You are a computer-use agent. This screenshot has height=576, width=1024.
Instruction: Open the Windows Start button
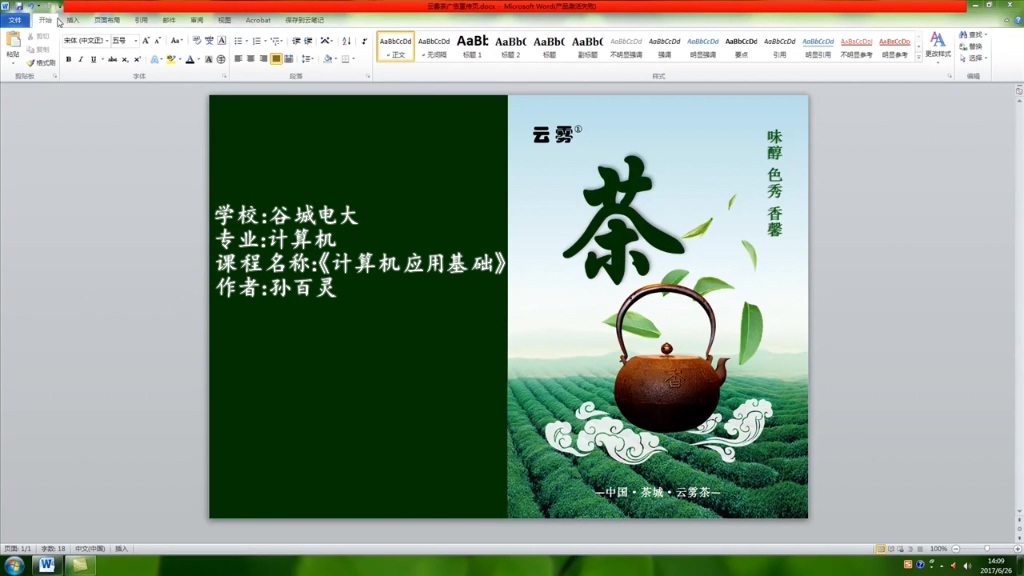click(x=14, y=566)
